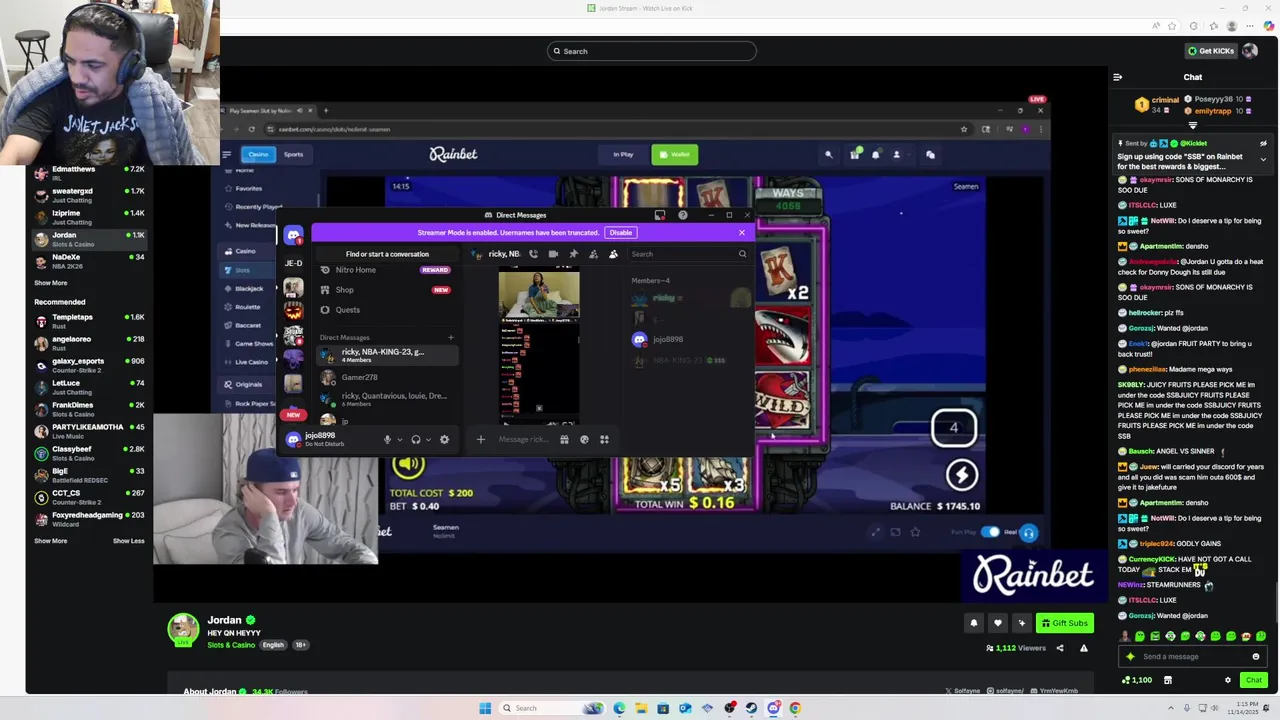
Task: Open Discord user settings gear
Action: [444, 439]
